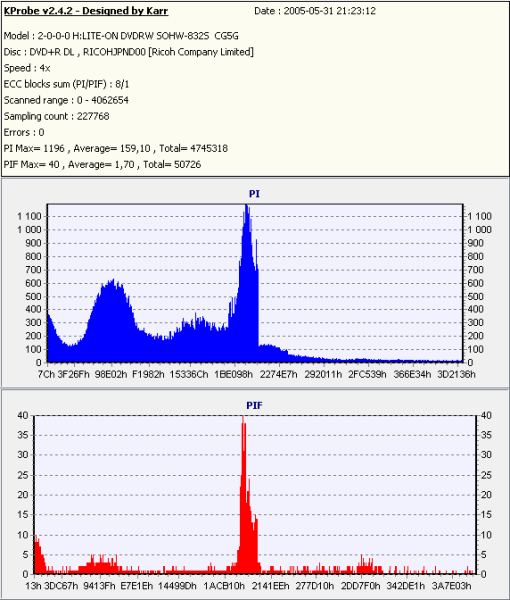510x600 pixels.
Task: Select the Date 2005-05-31 21:23:12 text
Action: click(x=315, y=11)
